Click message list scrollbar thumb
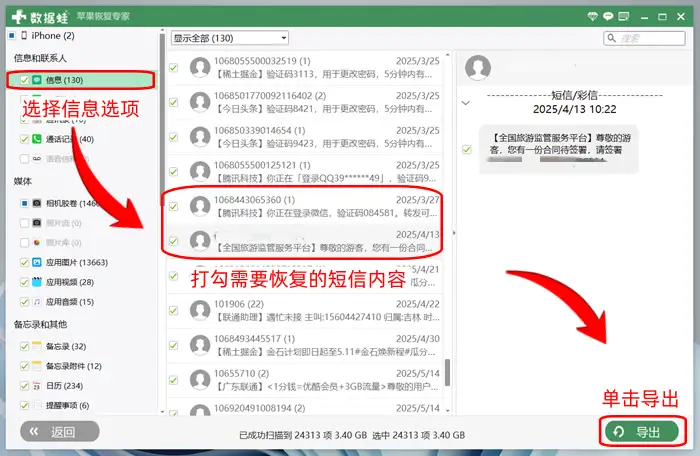 447,372
